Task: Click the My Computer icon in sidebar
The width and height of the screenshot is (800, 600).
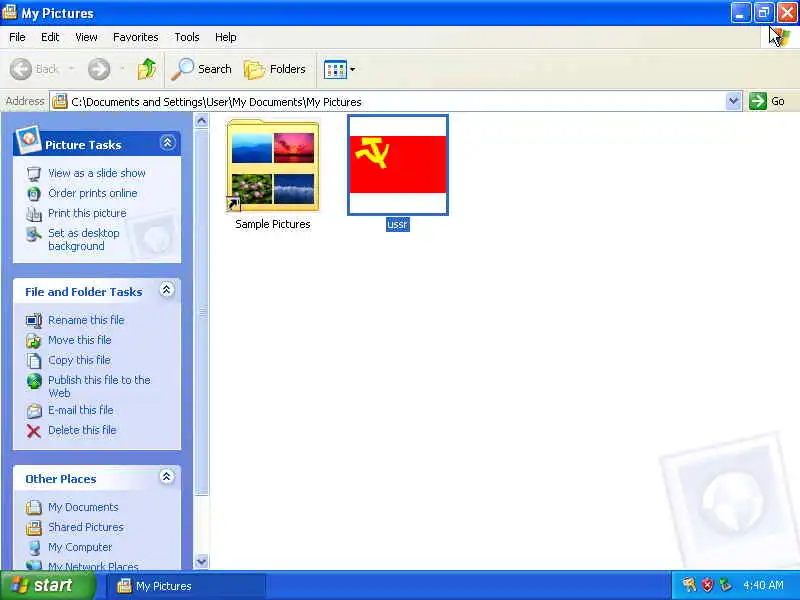Action: [x=34, y=547]
